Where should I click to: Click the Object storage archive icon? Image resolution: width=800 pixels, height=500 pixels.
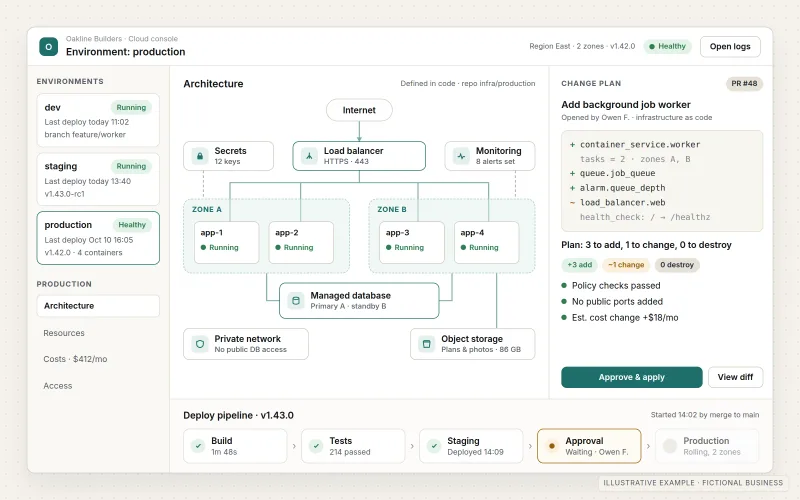(x=427, y=344)
